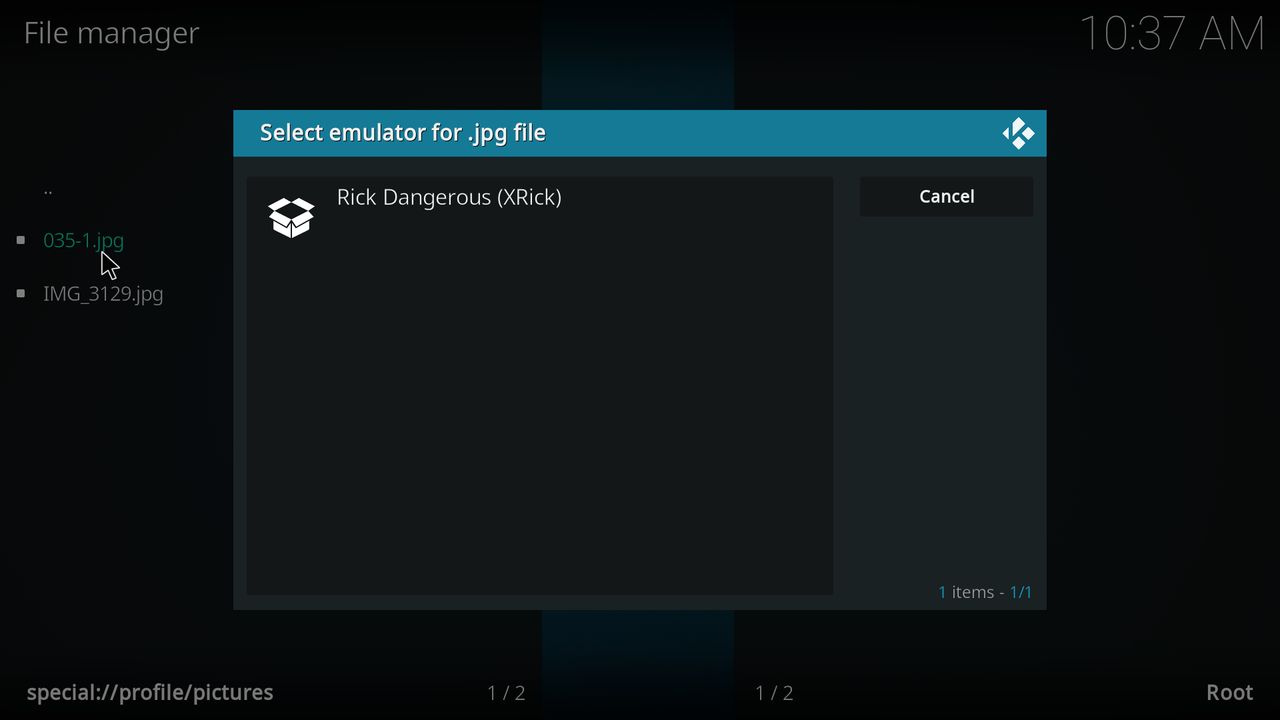Click the Kodi logo in dialog header

tap(1018, 133)
